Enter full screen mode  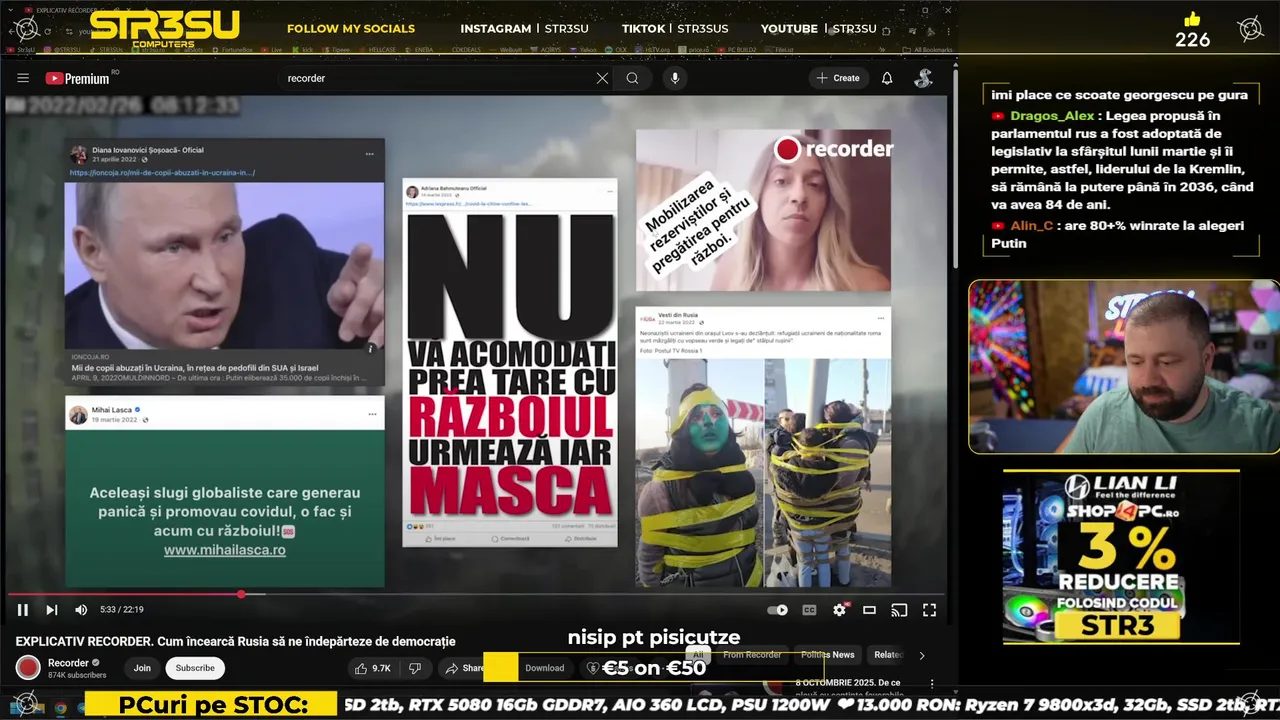pyautogui.click(x=929, y=610)
